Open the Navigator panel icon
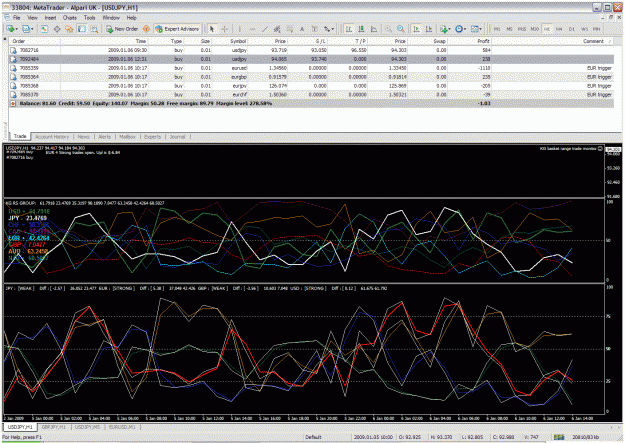This screenshot has height=443, width=625. pyautogui.click(x=69, y=29)
